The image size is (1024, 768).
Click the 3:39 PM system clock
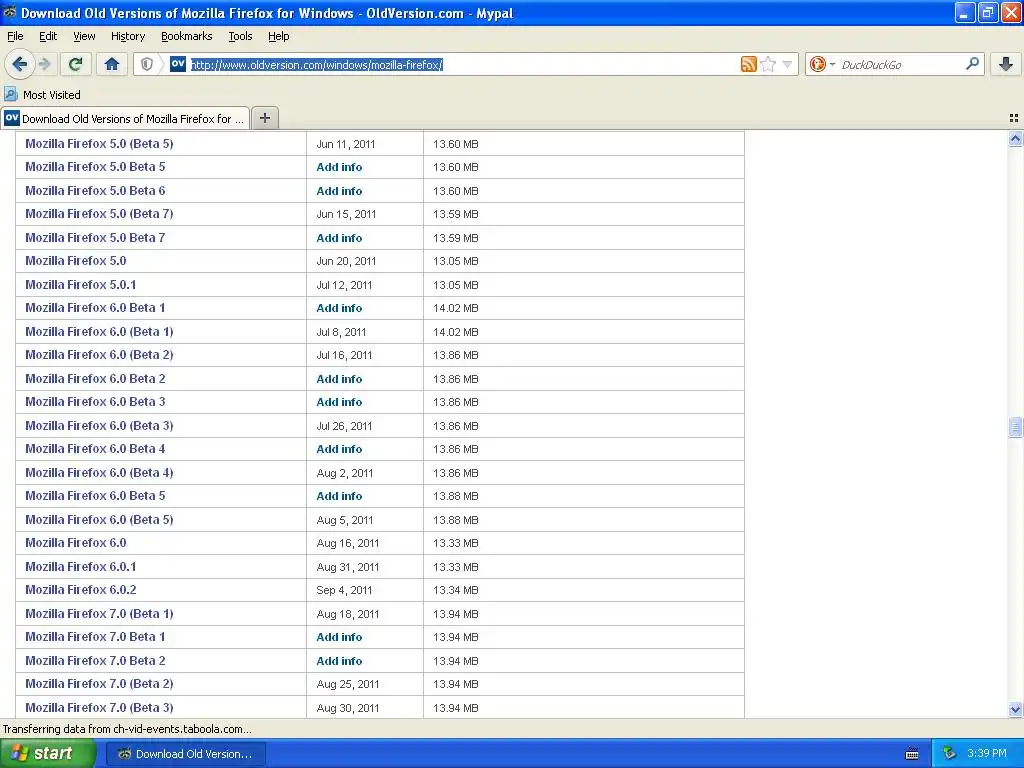tap(987, 754)
